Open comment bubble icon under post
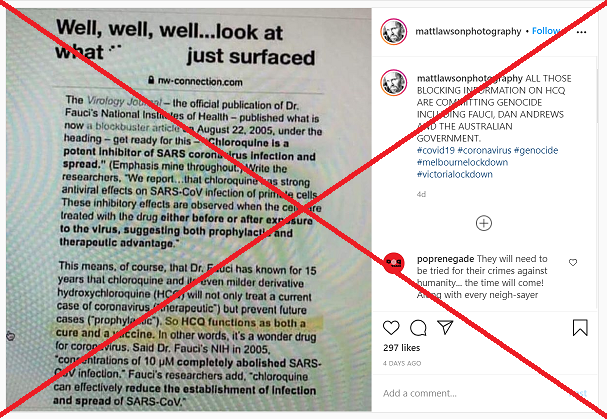 coord(418,328)
